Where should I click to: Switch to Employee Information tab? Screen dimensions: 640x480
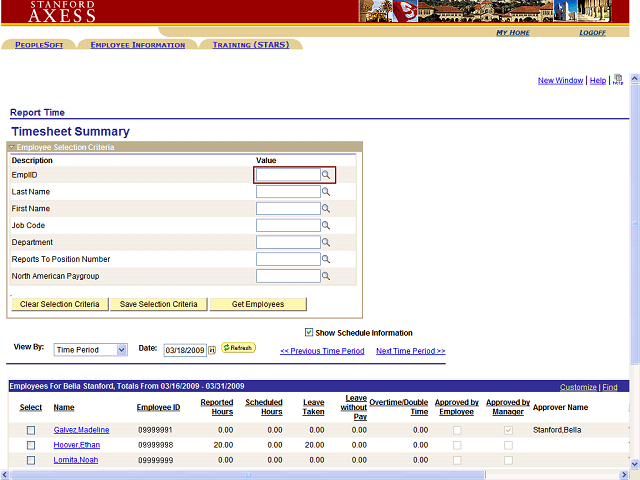point(137,45)
